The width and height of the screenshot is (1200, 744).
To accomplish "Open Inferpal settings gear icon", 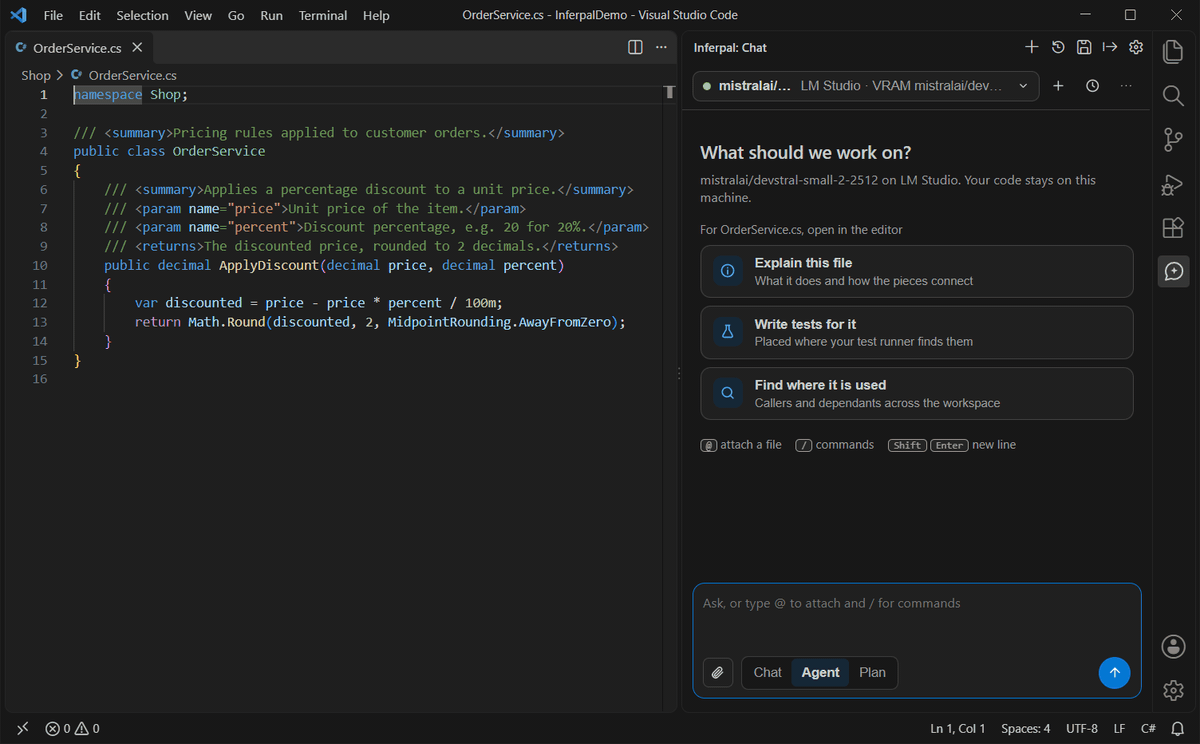I will (x=1136, y=47).
